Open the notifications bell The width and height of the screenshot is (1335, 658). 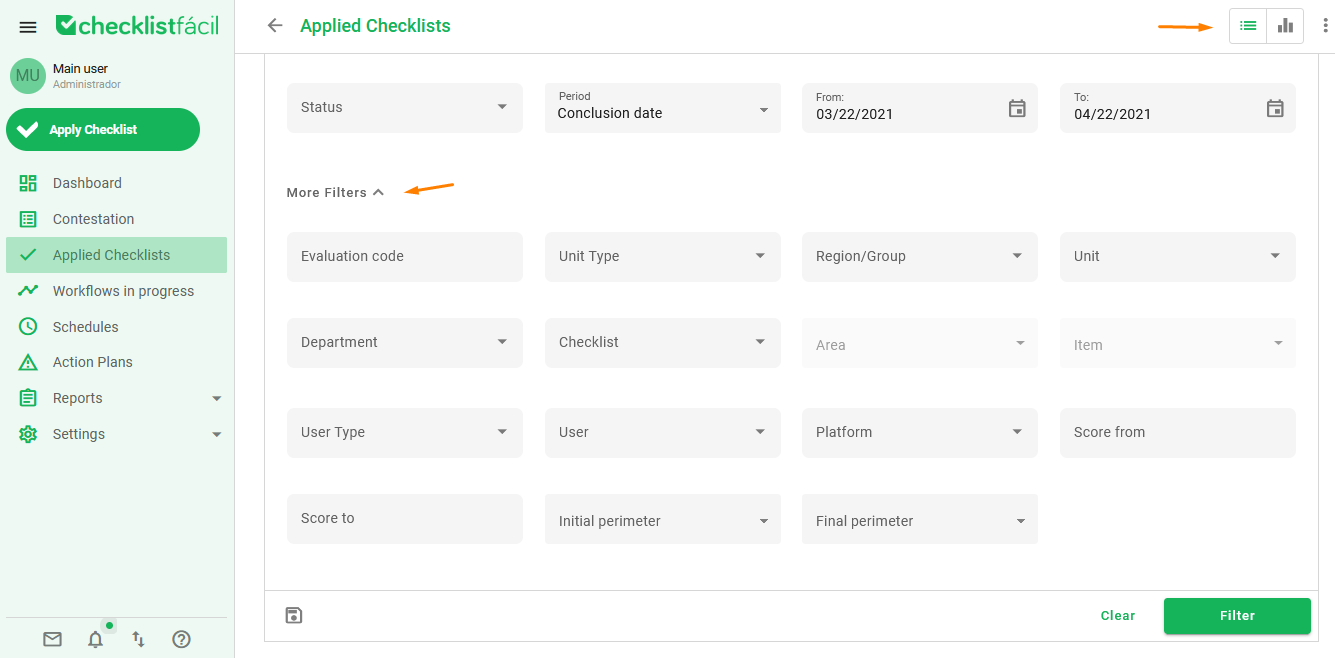pos(95,639)
